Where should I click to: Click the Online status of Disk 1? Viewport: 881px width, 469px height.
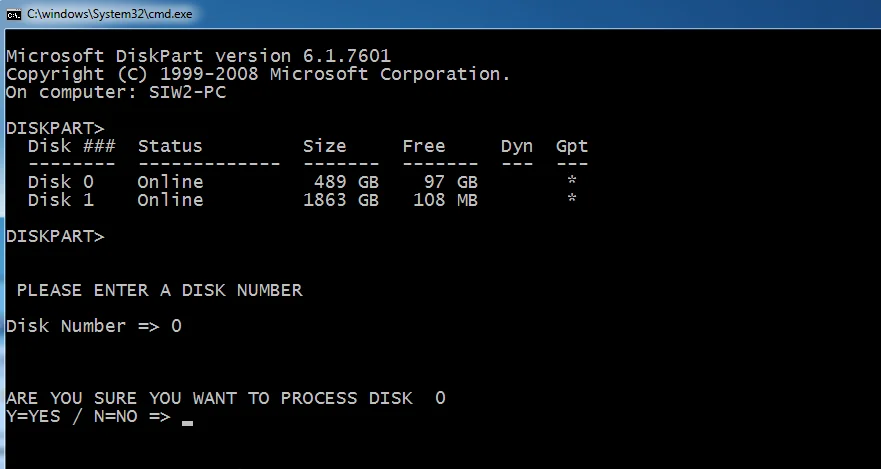tap(170, 200)
